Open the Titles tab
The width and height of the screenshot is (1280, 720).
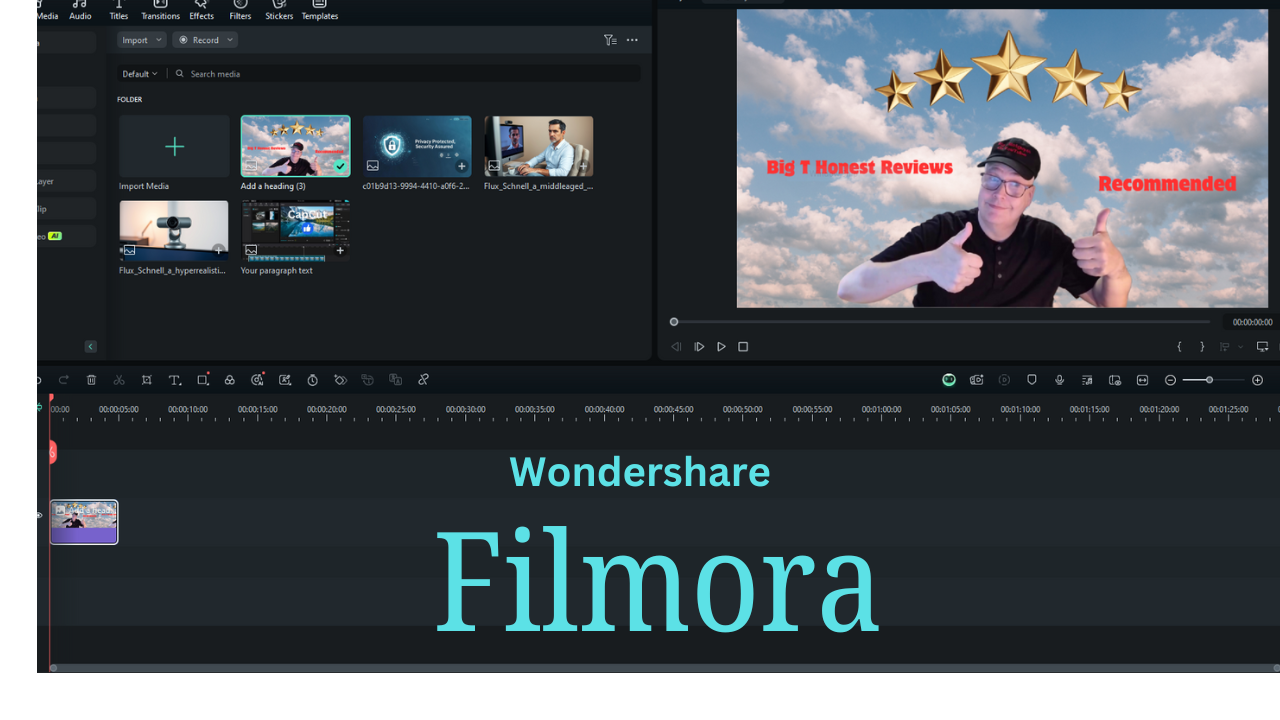(119, 11)
